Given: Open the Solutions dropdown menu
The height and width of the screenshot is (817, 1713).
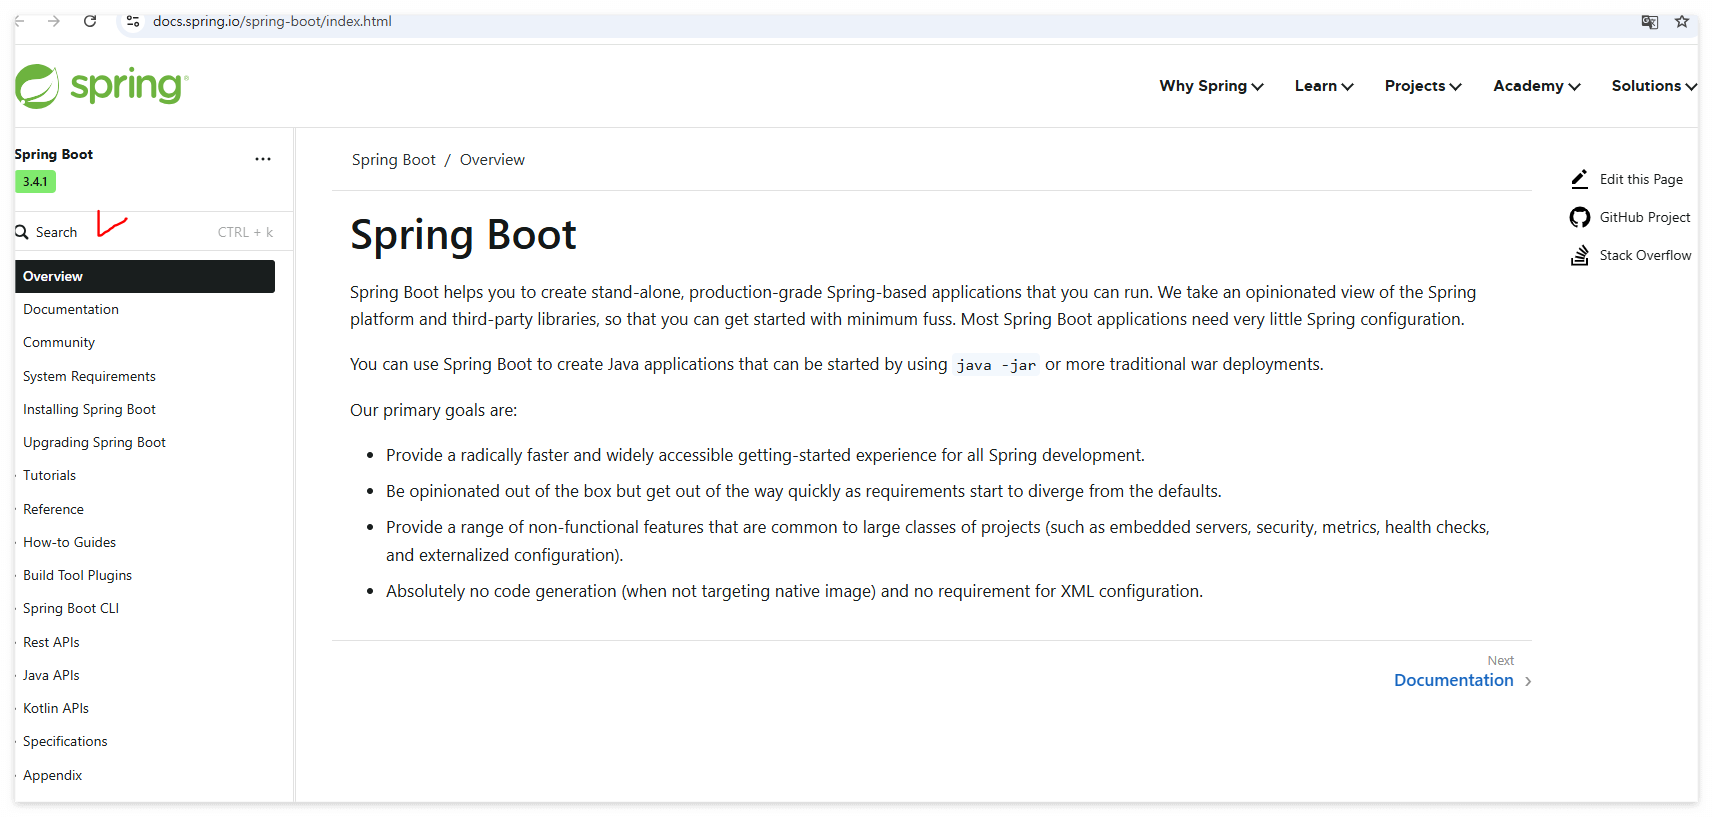Looking at the screenshot, I should click(x=1654, y=86).
